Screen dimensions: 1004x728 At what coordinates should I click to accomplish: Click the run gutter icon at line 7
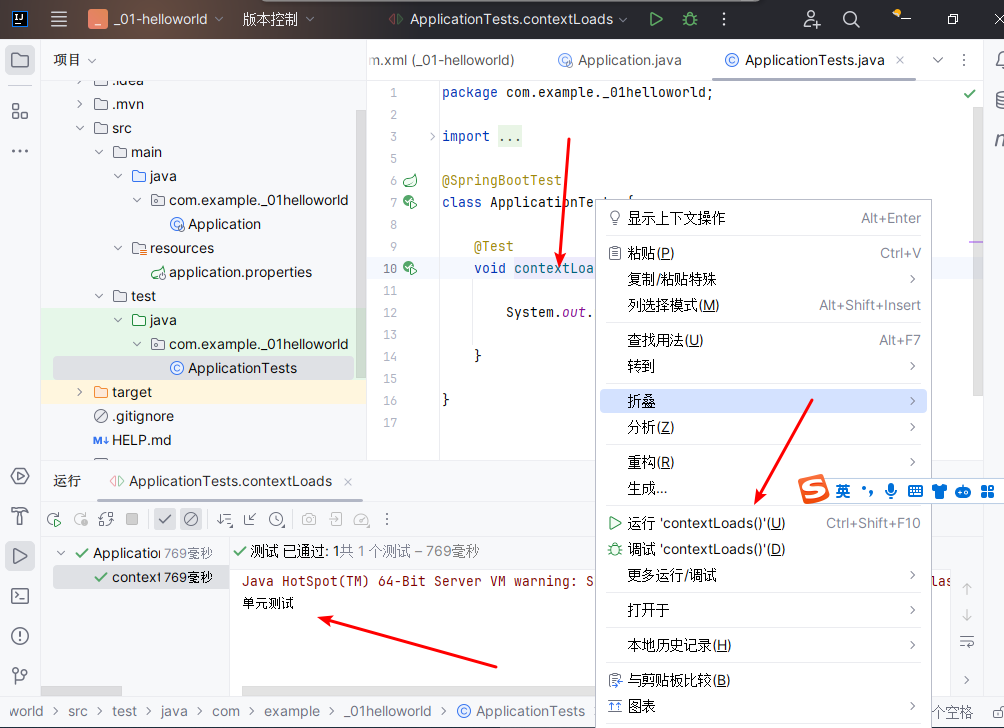410,202
